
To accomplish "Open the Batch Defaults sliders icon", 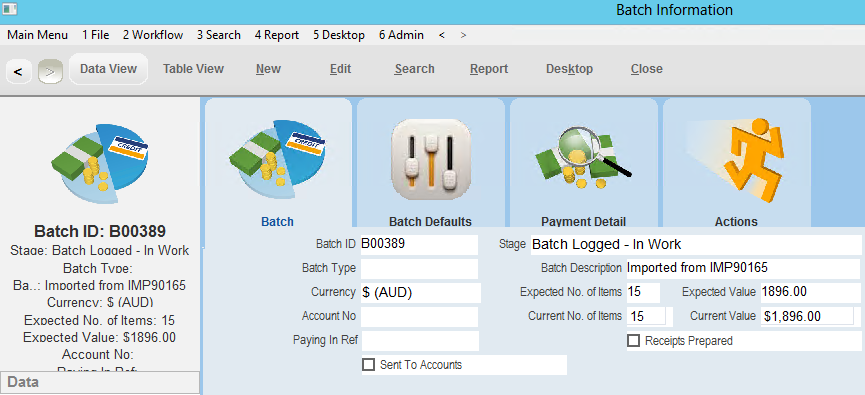I will pos(431,159).
